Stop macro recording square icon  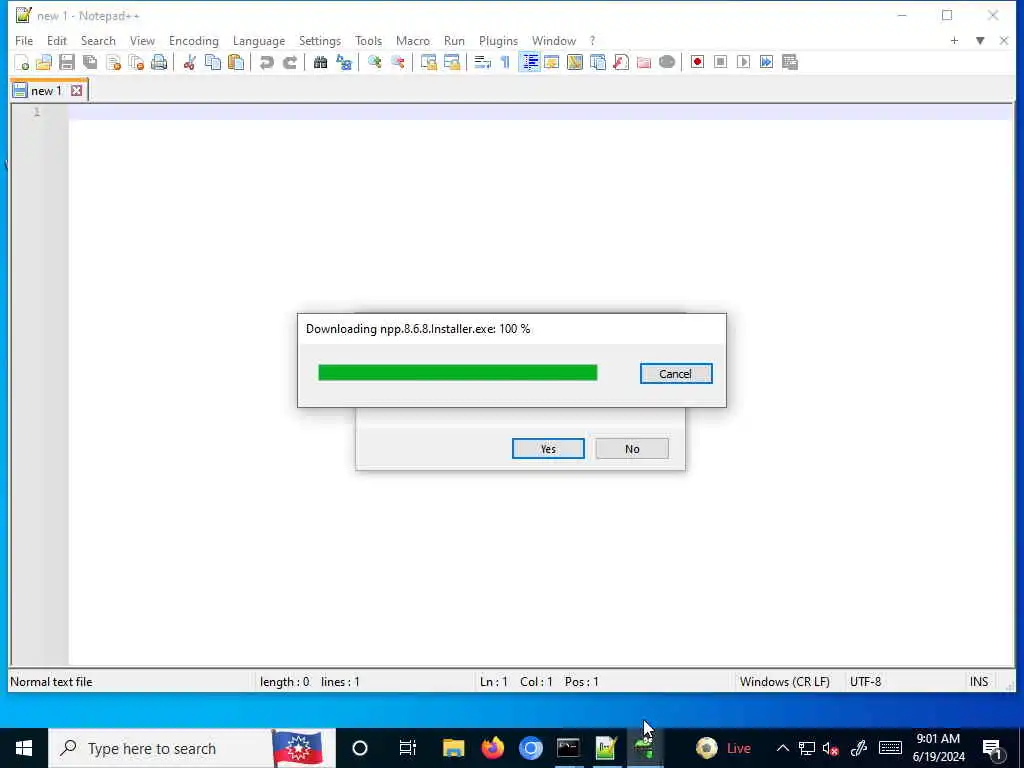720,62
